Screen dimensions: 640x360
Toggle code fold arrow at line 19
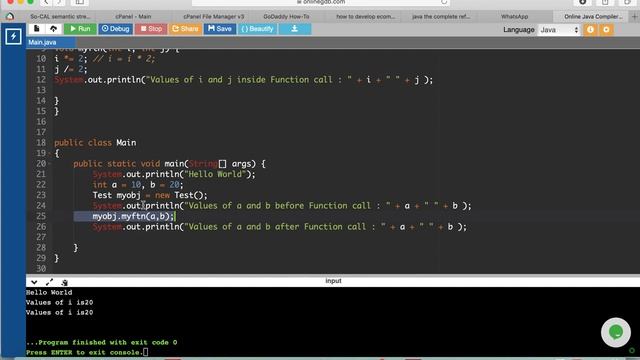(x=49, y=153)
